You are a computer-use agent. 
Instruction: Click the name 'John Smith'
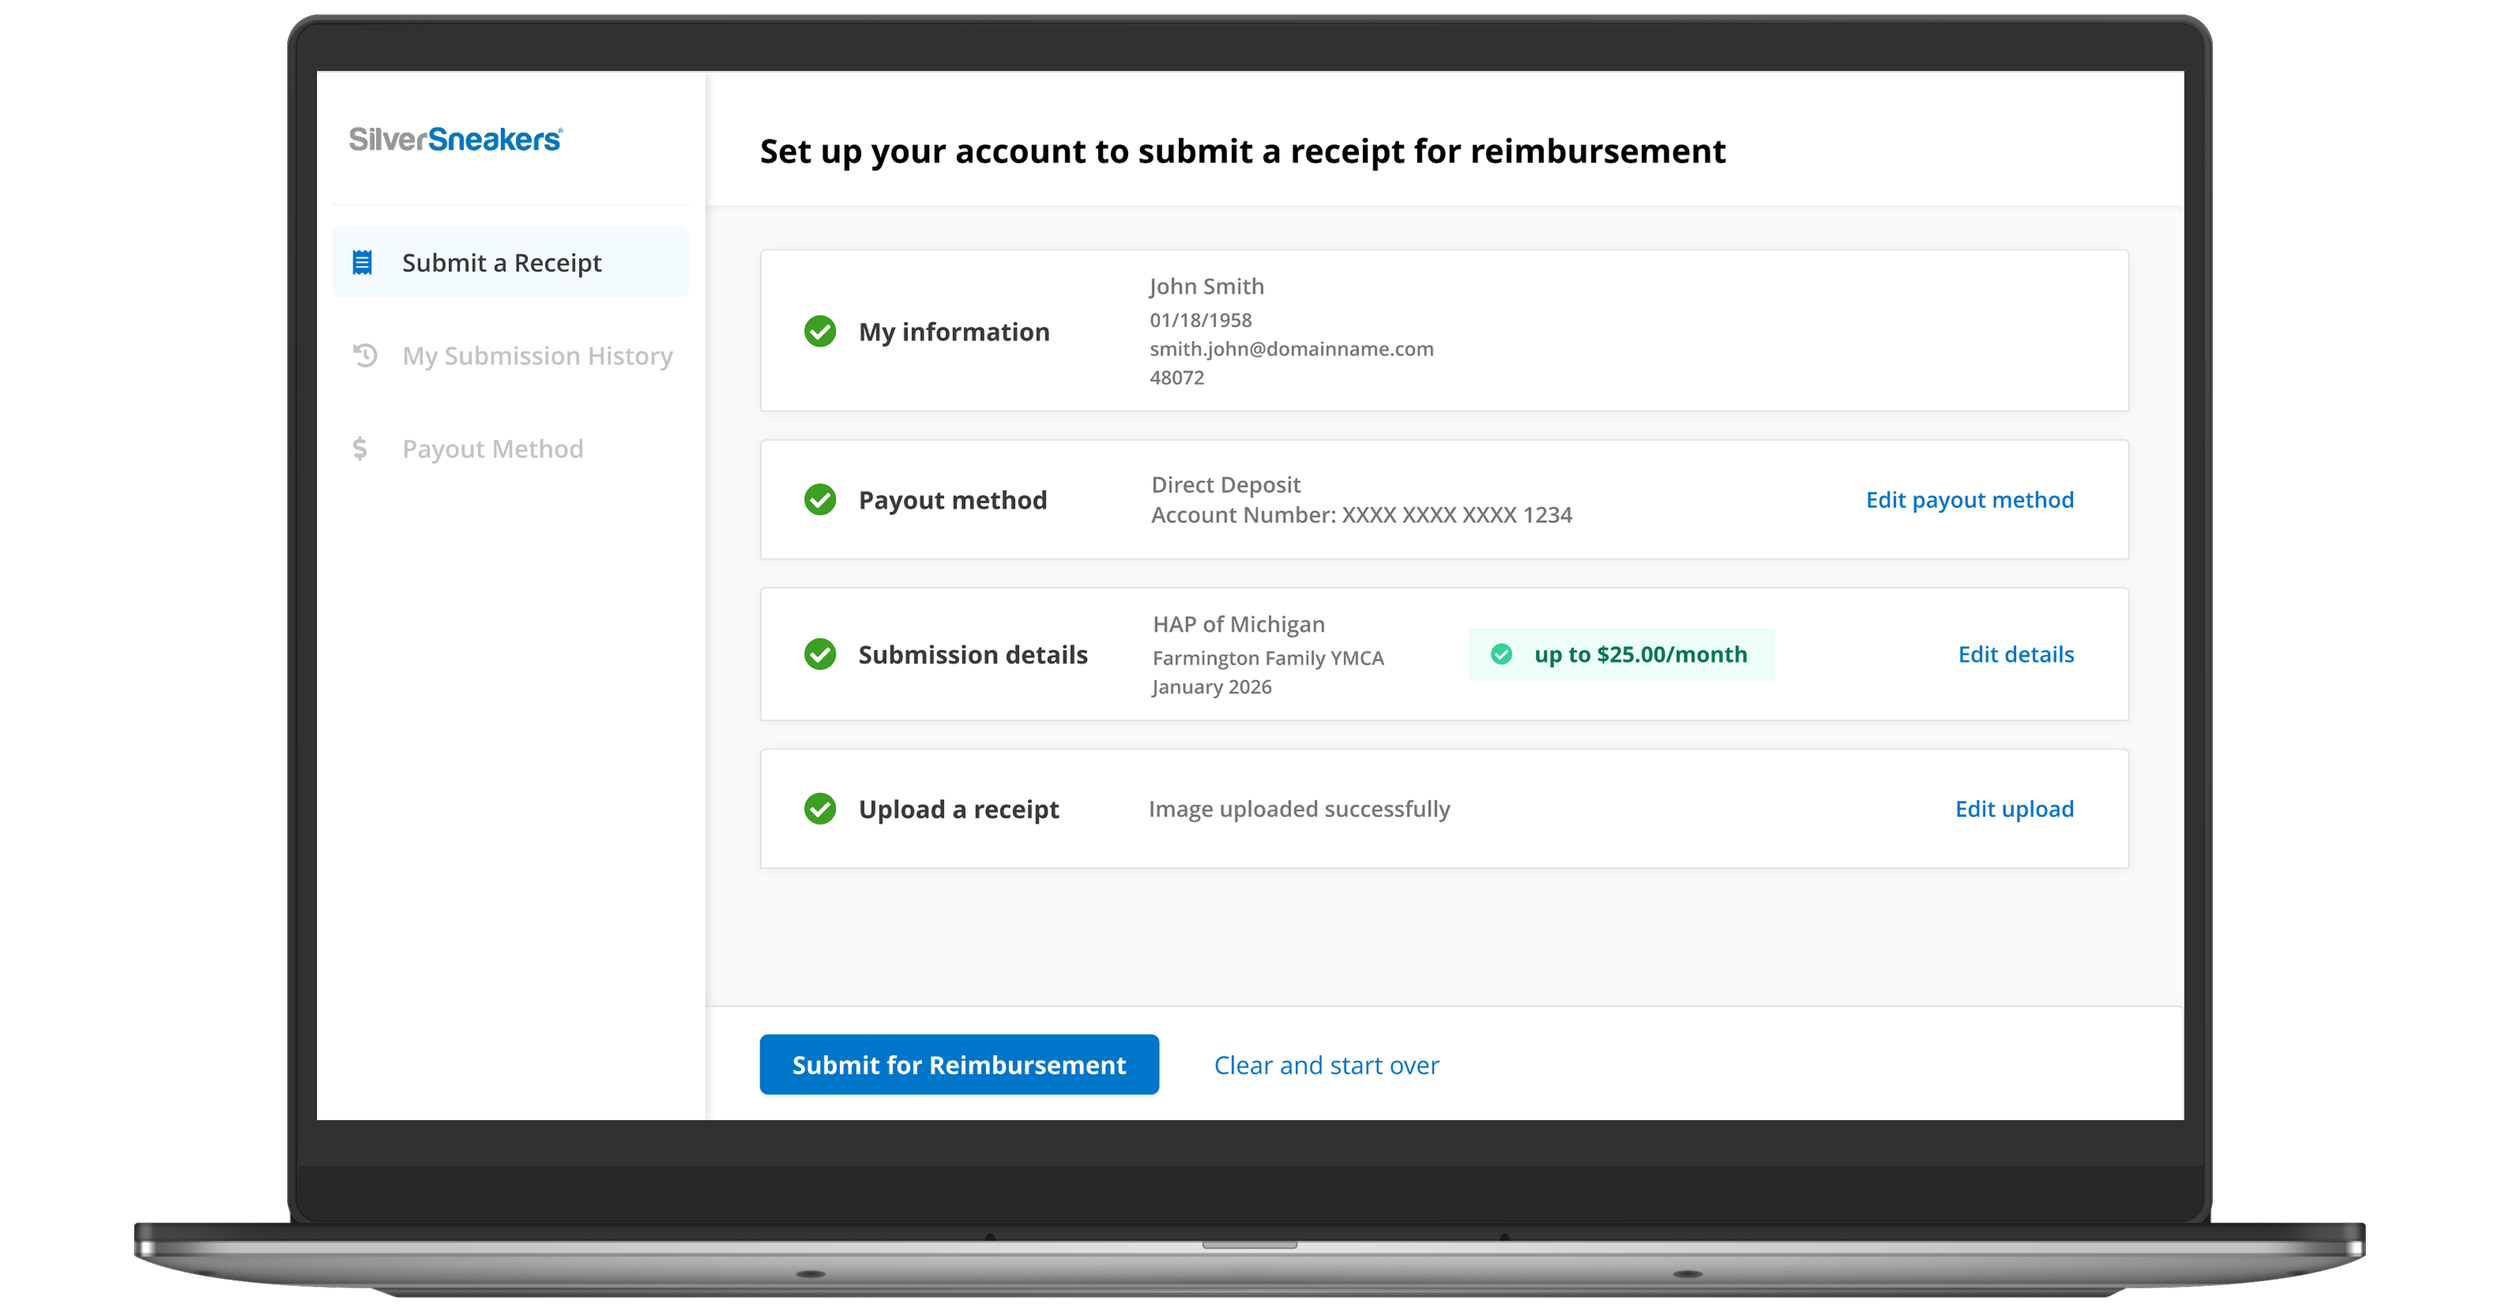pyautogui.click(x=1206, y=286)
